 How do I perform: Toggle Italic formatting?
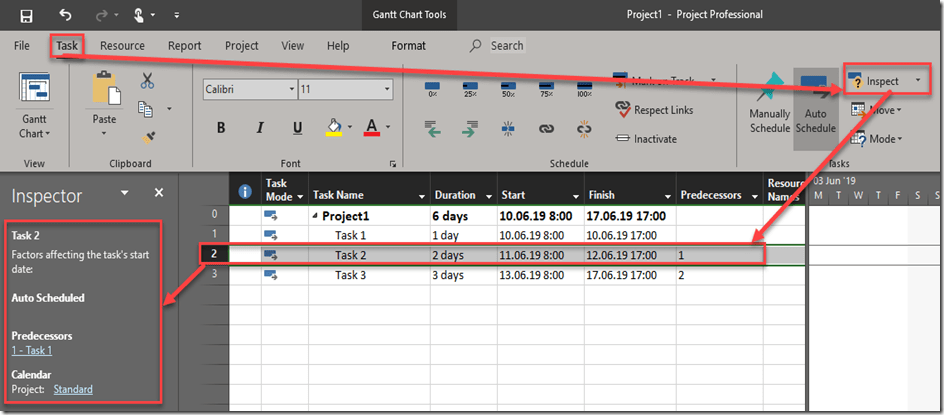click(x=259, y=128)
